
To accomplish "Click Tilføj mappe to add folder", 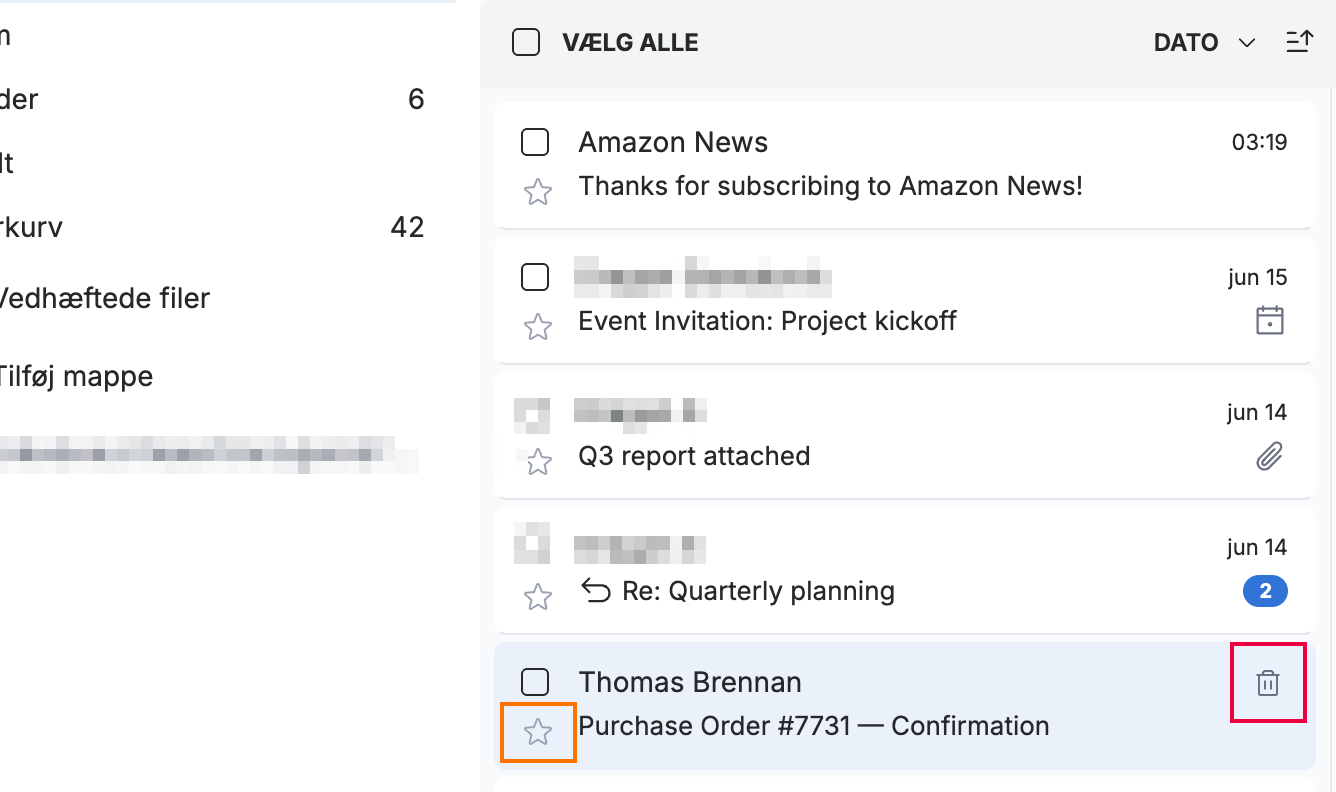I will (76, 376).
